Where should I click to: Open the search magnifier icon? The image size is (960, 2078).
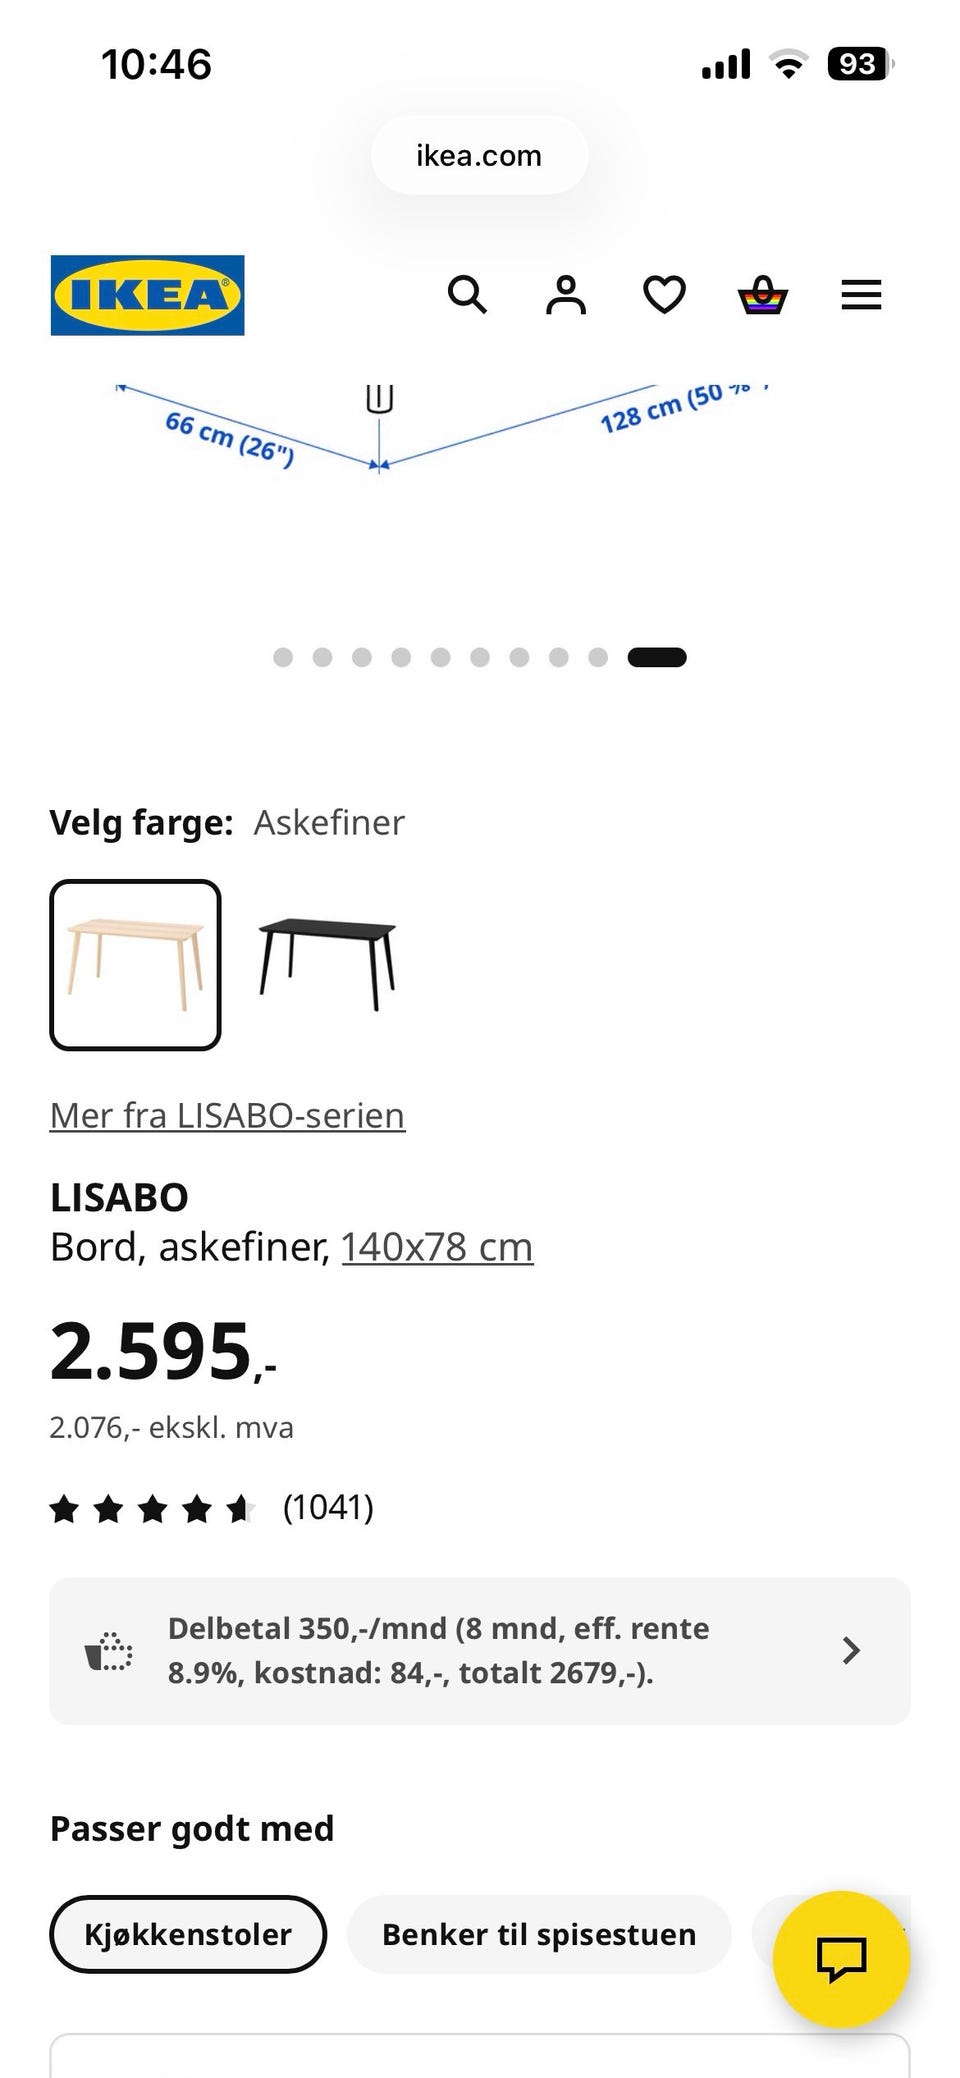coord(467,296)
